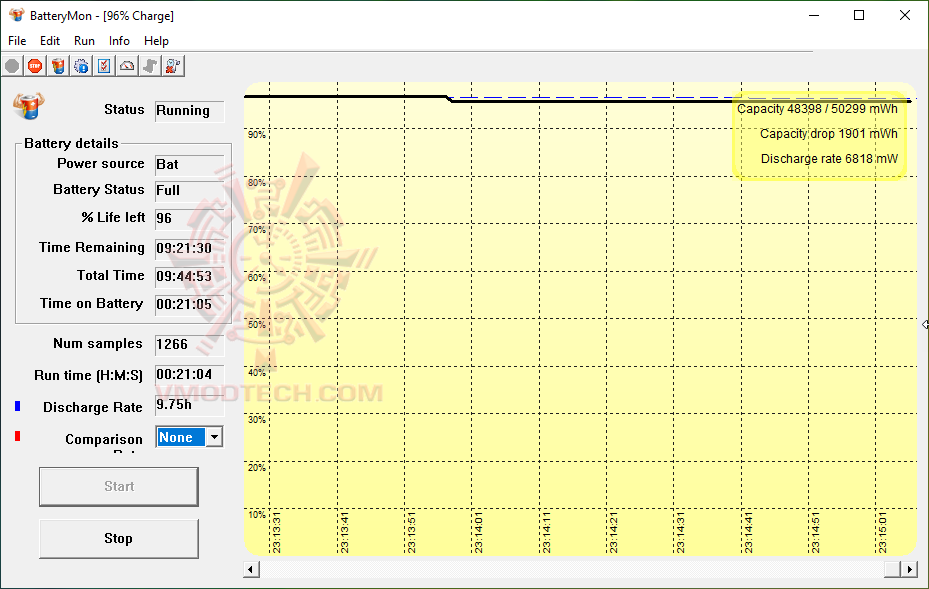Click the Power source field showing Bat
The width and height of the screenshot is (929, 589).
click(190, 165)
